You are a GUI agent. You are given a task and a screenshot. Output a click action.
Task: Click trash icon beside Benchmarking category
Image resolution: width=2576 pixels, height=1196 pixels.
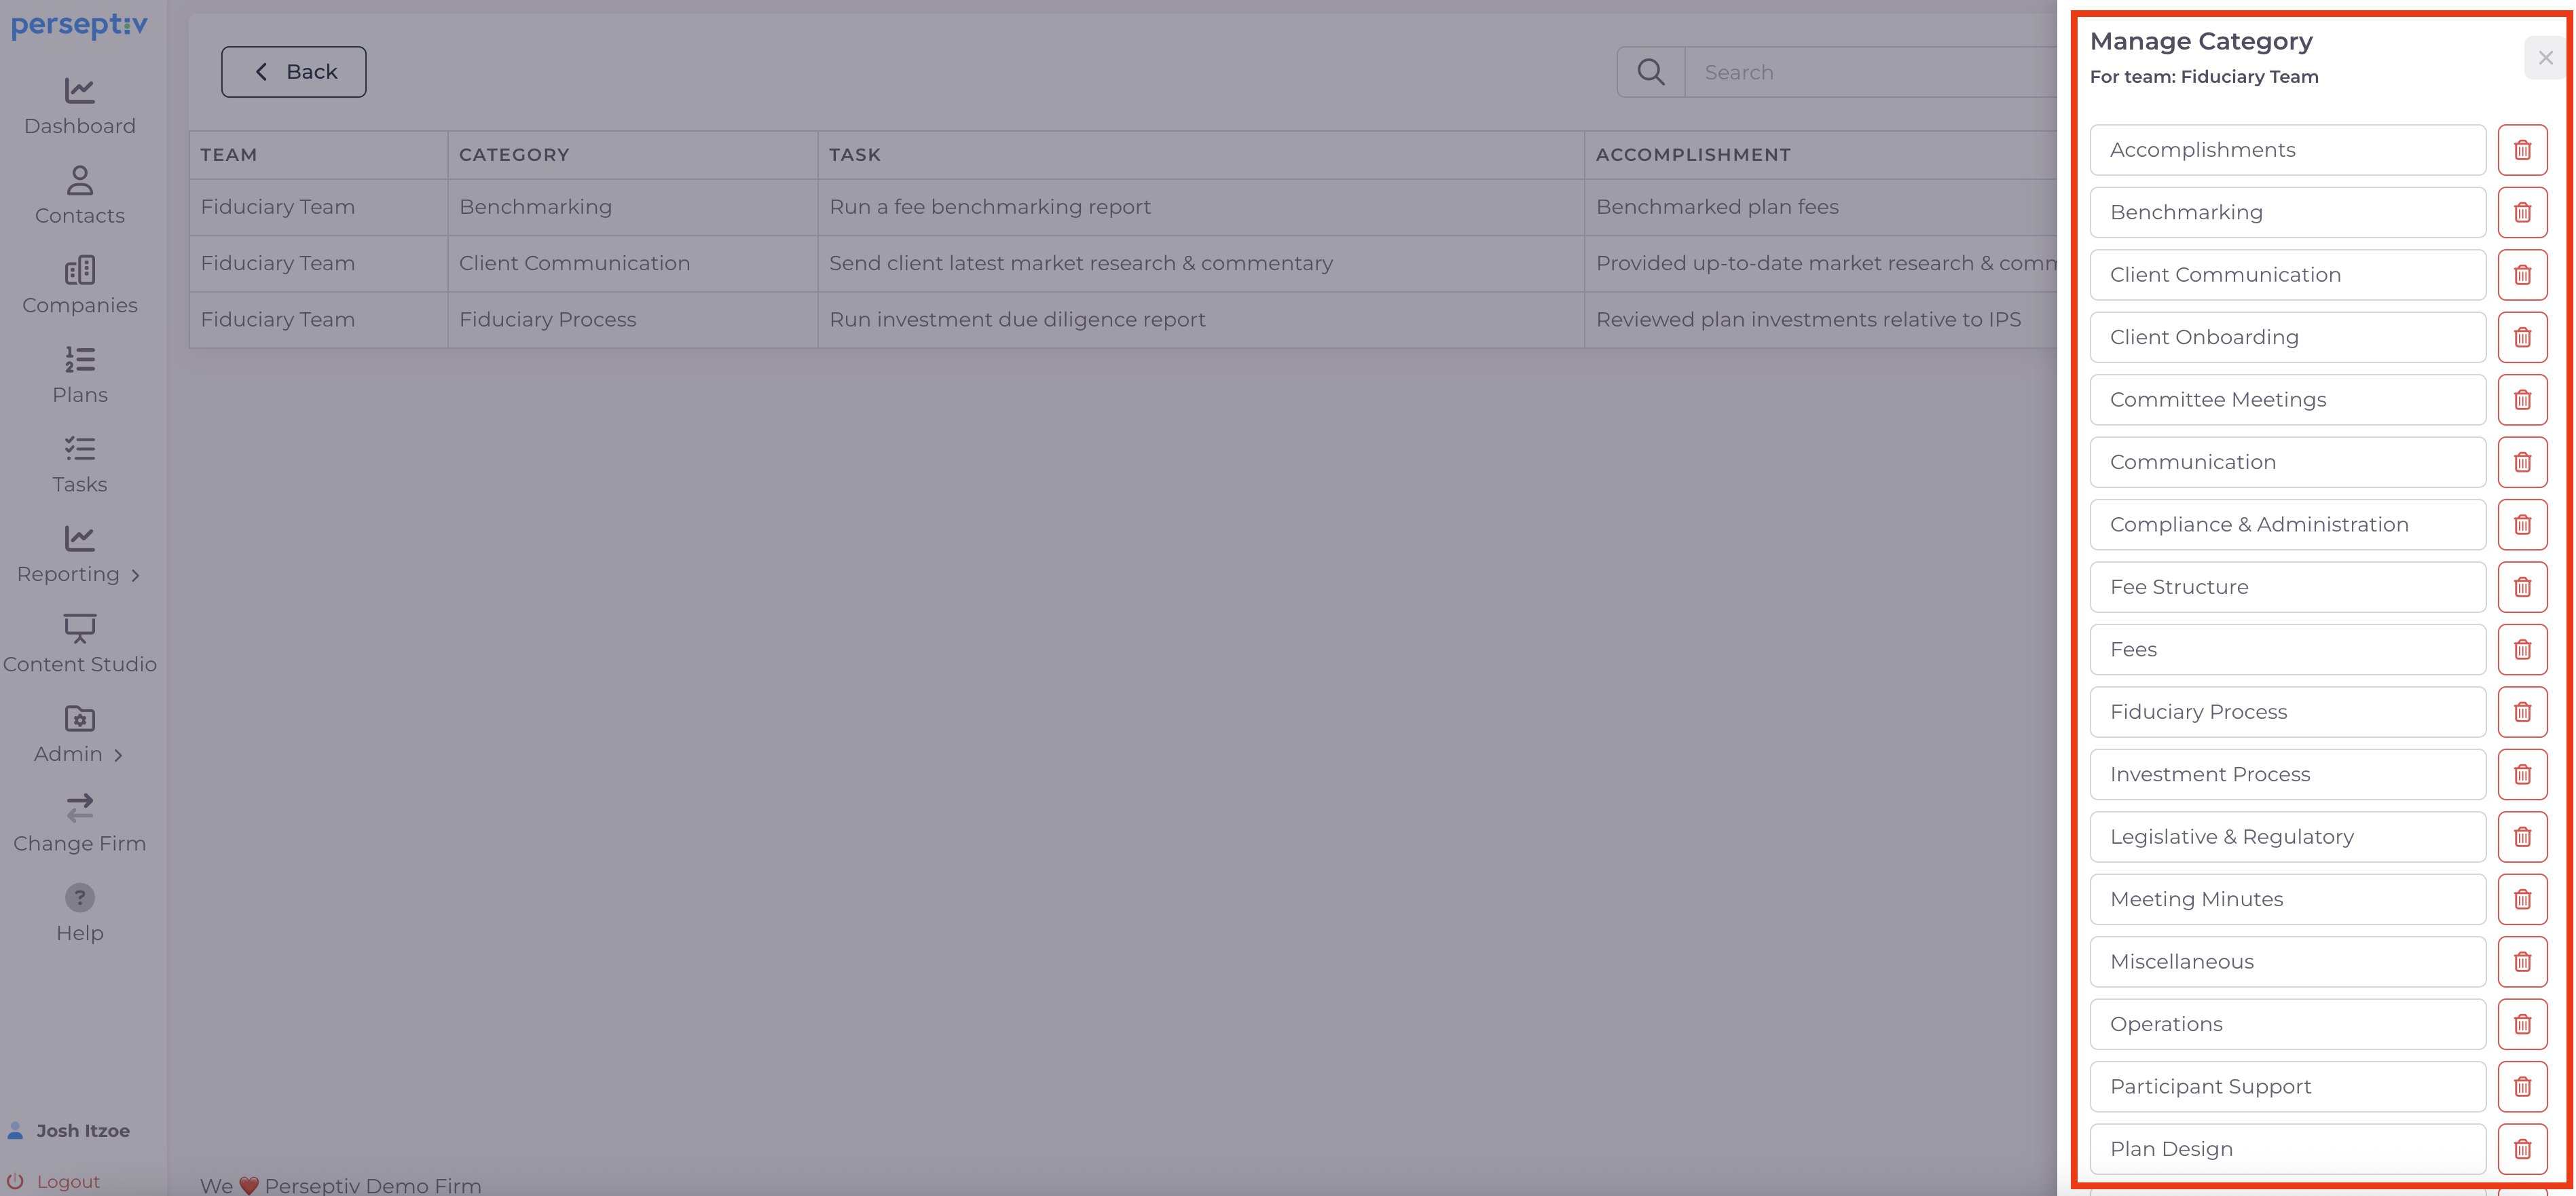coord(2521,212)
